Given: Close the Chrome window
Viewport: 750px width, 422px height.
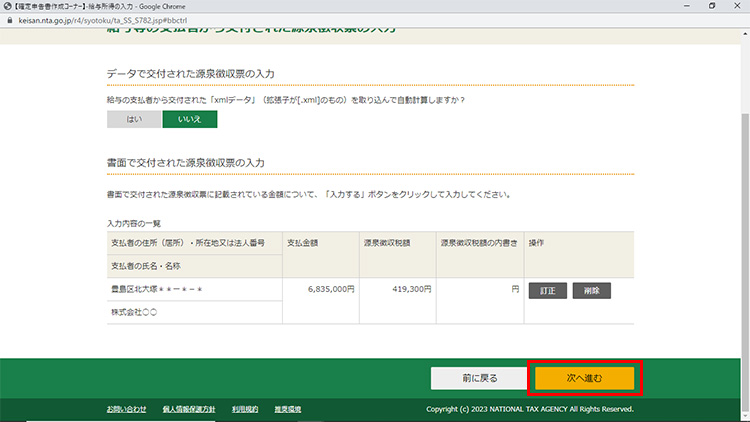Looking at the screenshot, I should 738,5.
